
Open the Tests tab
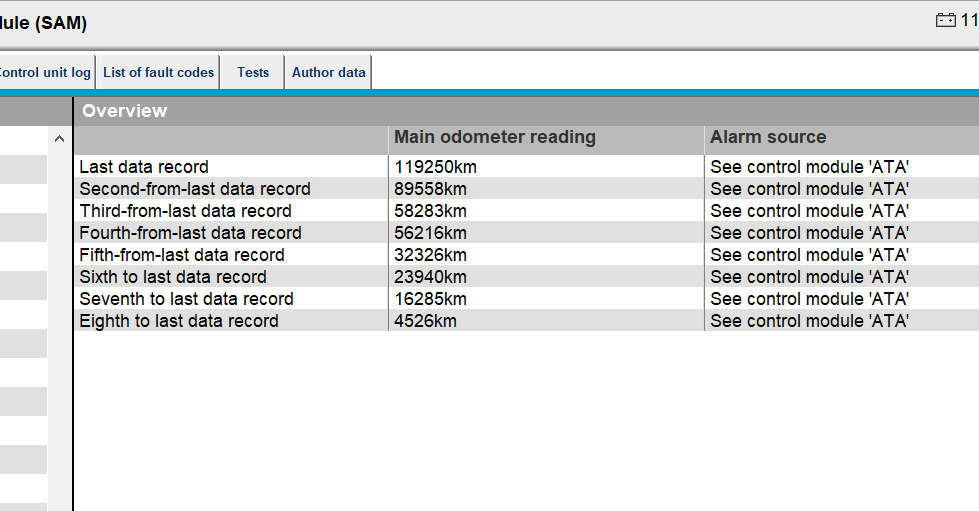(x=253, y=72)
